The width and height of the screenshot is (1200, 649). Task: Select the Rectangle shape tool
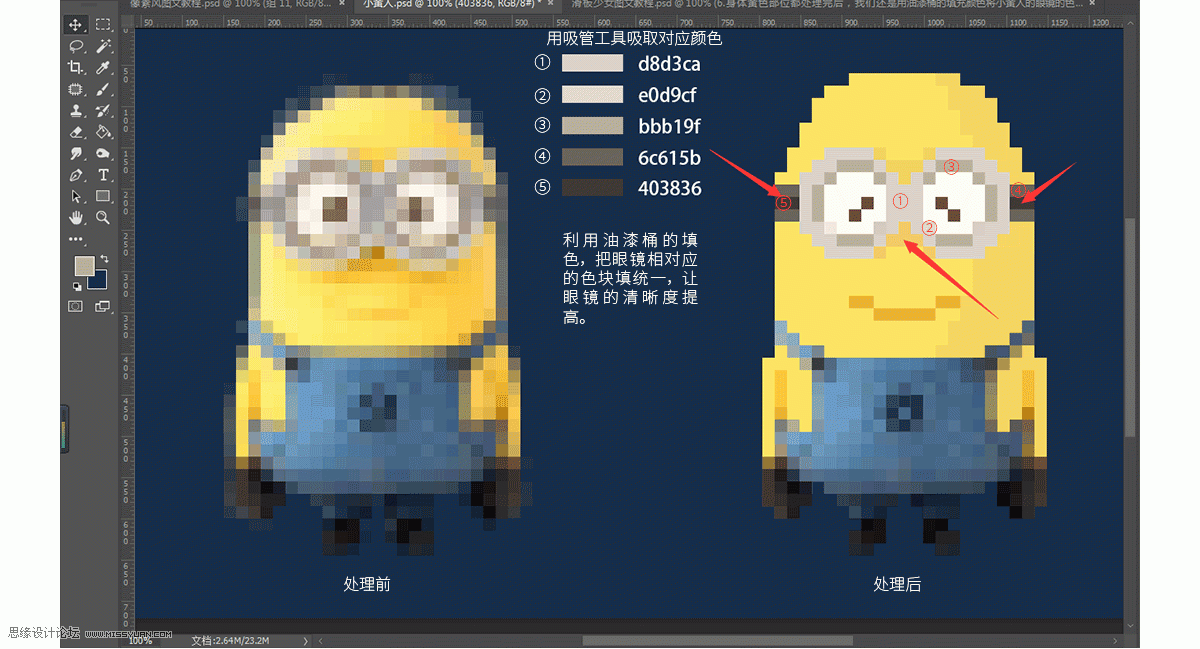coord(103,196)
